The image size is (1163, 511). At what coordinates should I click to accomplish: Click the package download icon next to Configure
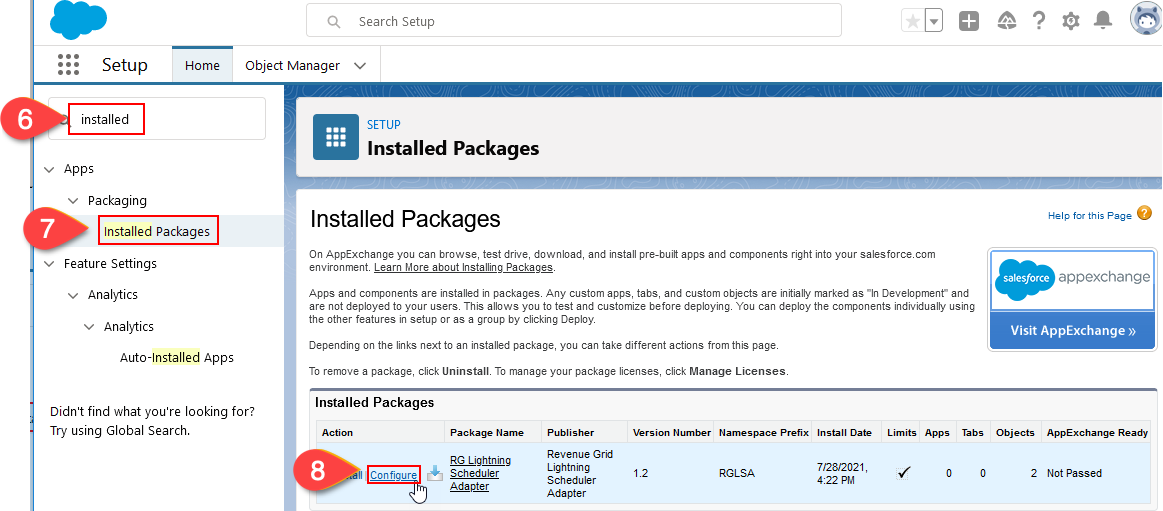click(435, 474)
